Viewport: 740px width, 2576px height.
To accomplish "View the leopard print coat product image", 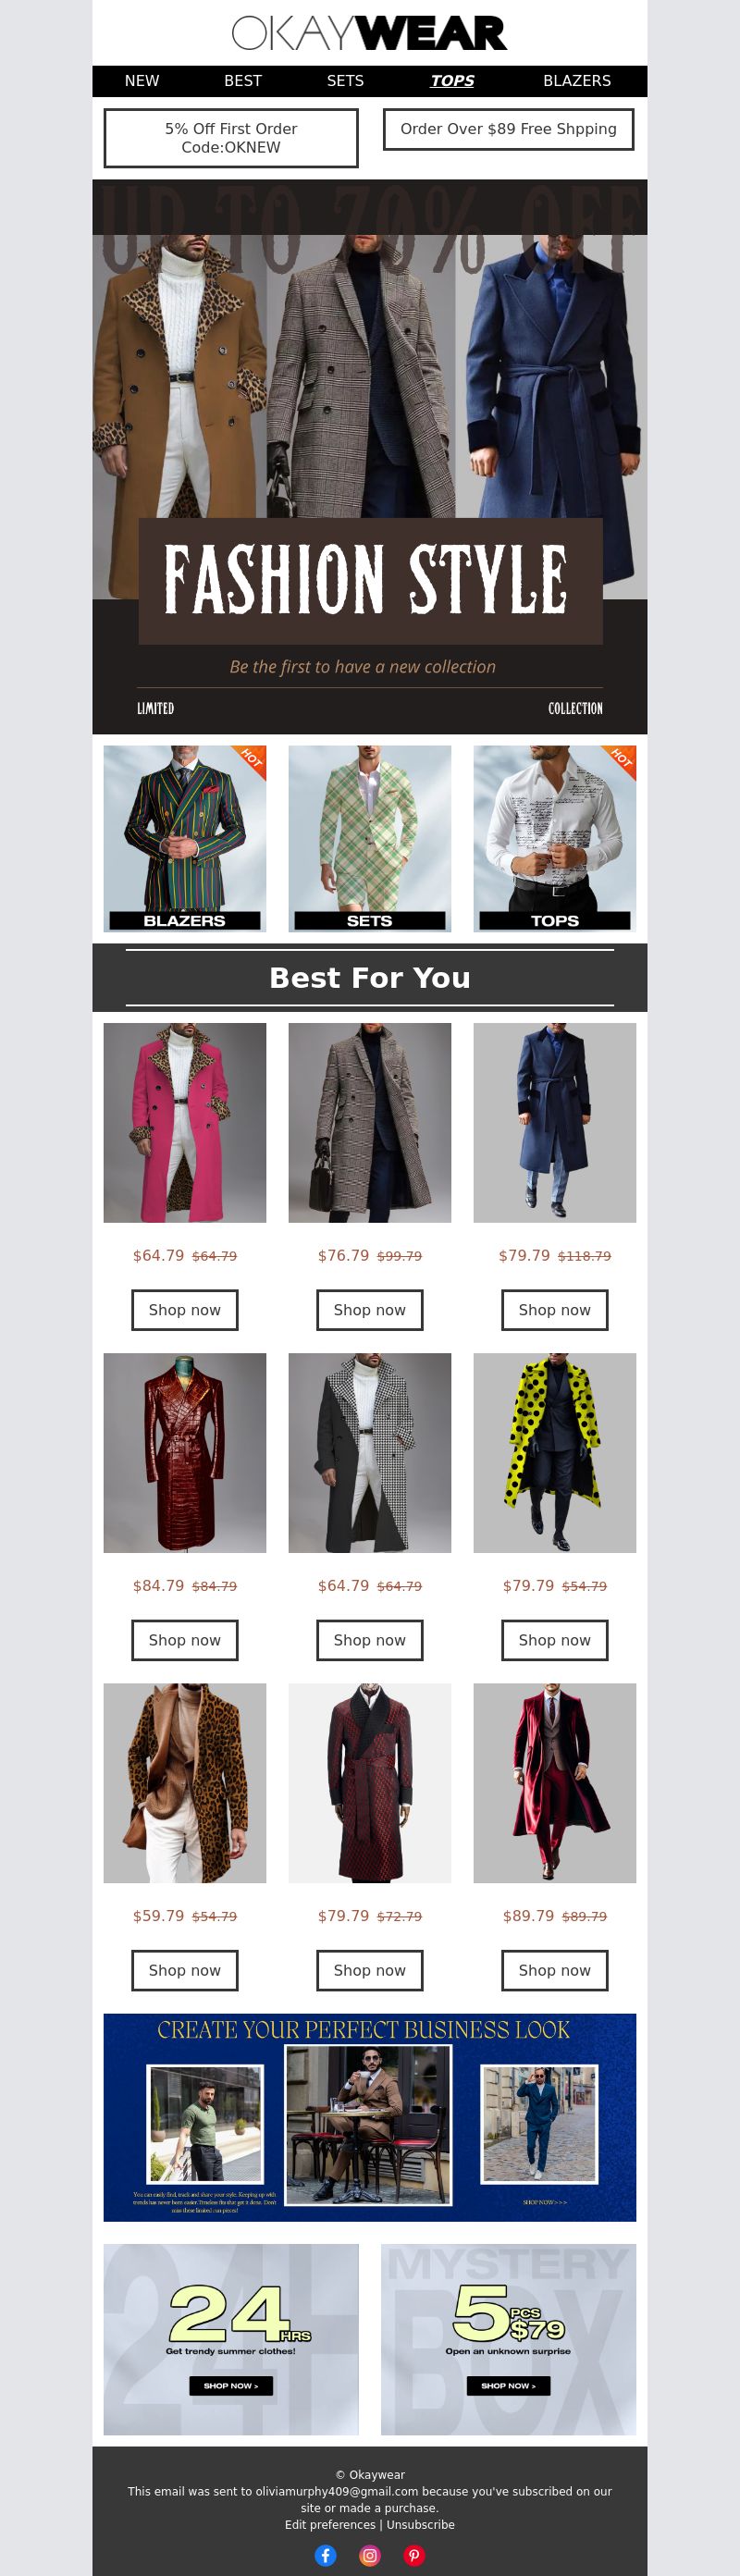I will pos(185,1783).
